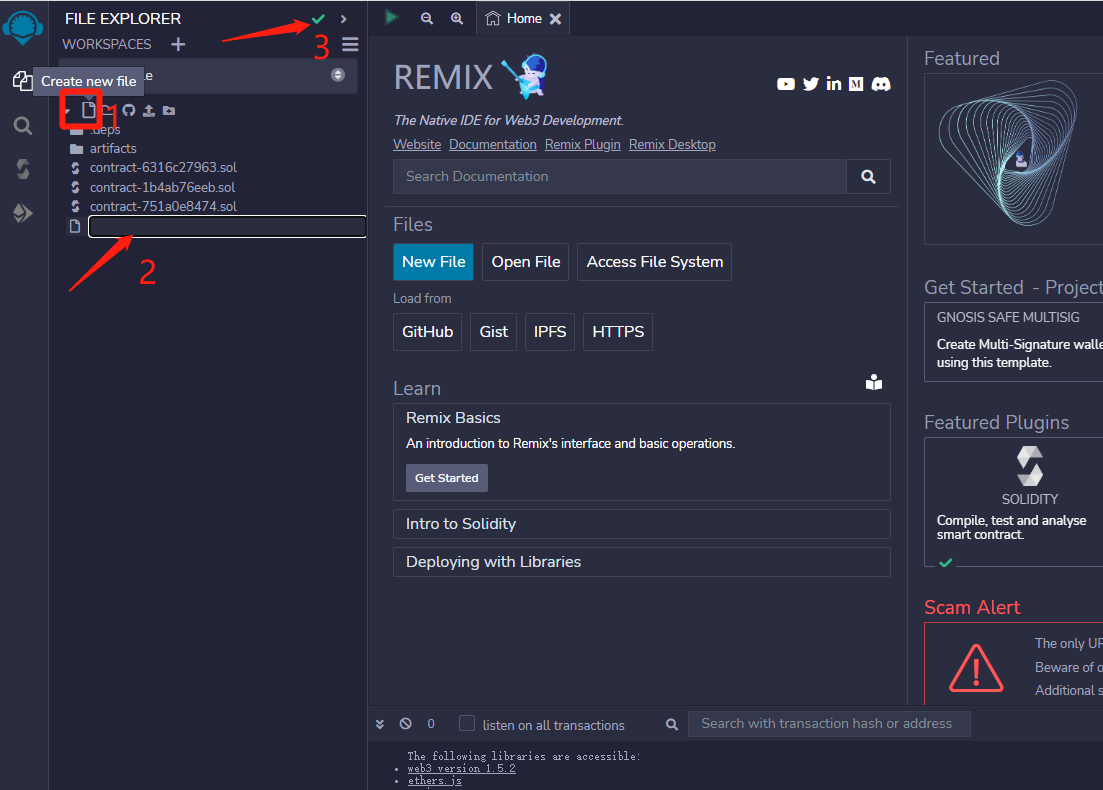
Task: Open Remix LinkedIn icon
Action: coord(834,84)
